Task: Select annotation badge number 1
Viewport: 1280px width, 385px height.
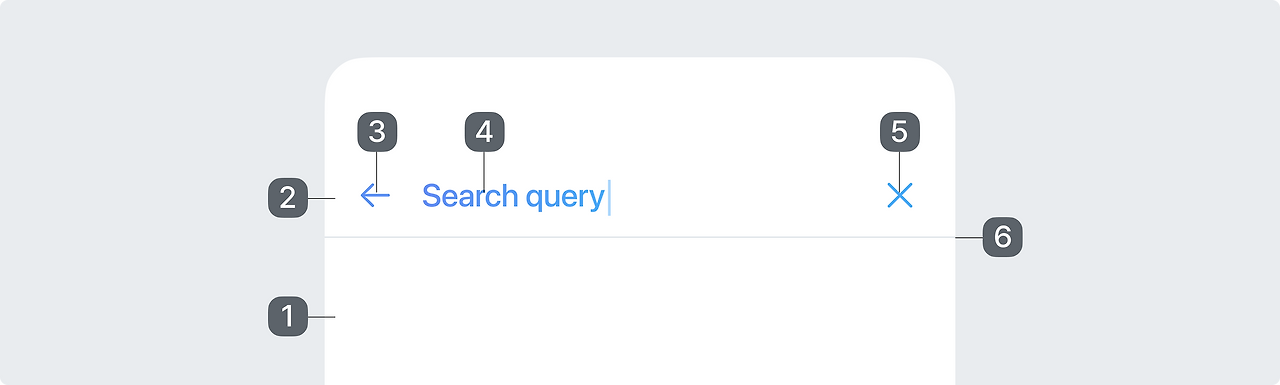Action: click(x=288, y=317)
